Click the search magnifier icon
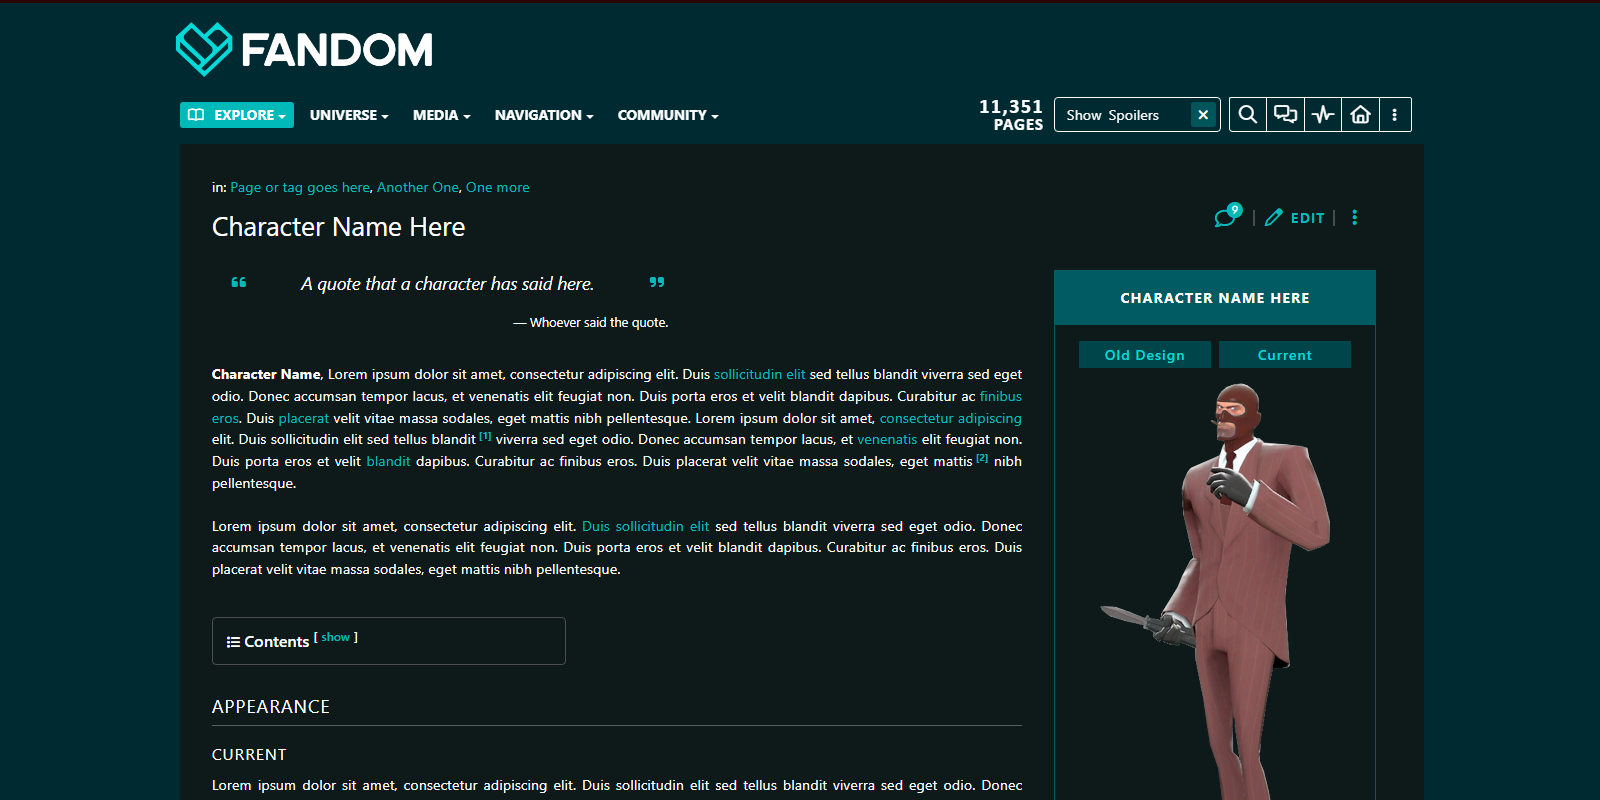 click(1247, 115)
